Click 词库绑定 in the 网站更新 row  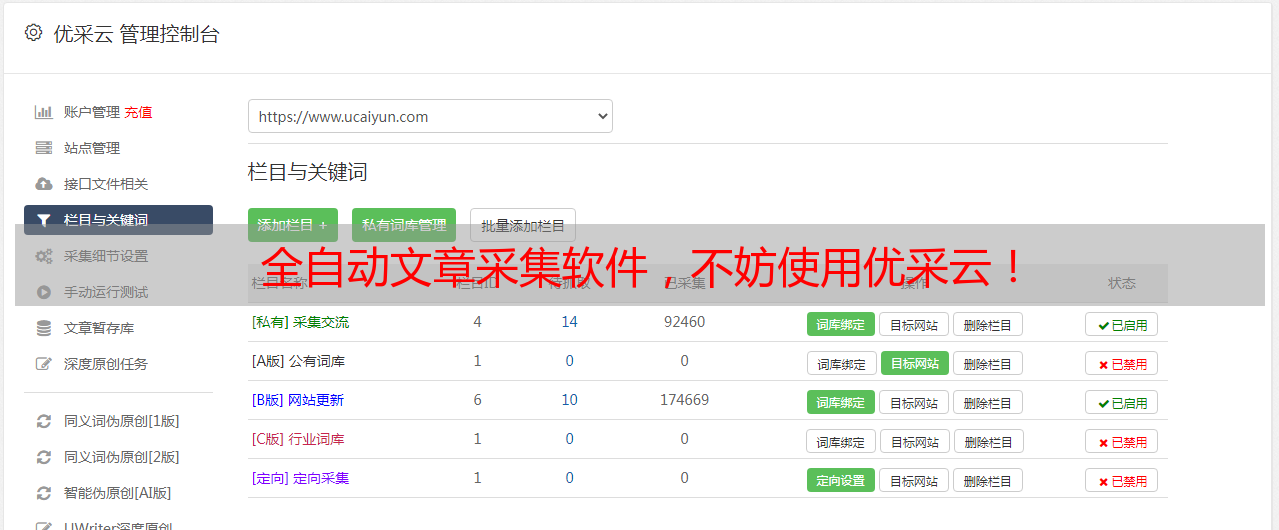pyautogui.click(x=841, y=402)
